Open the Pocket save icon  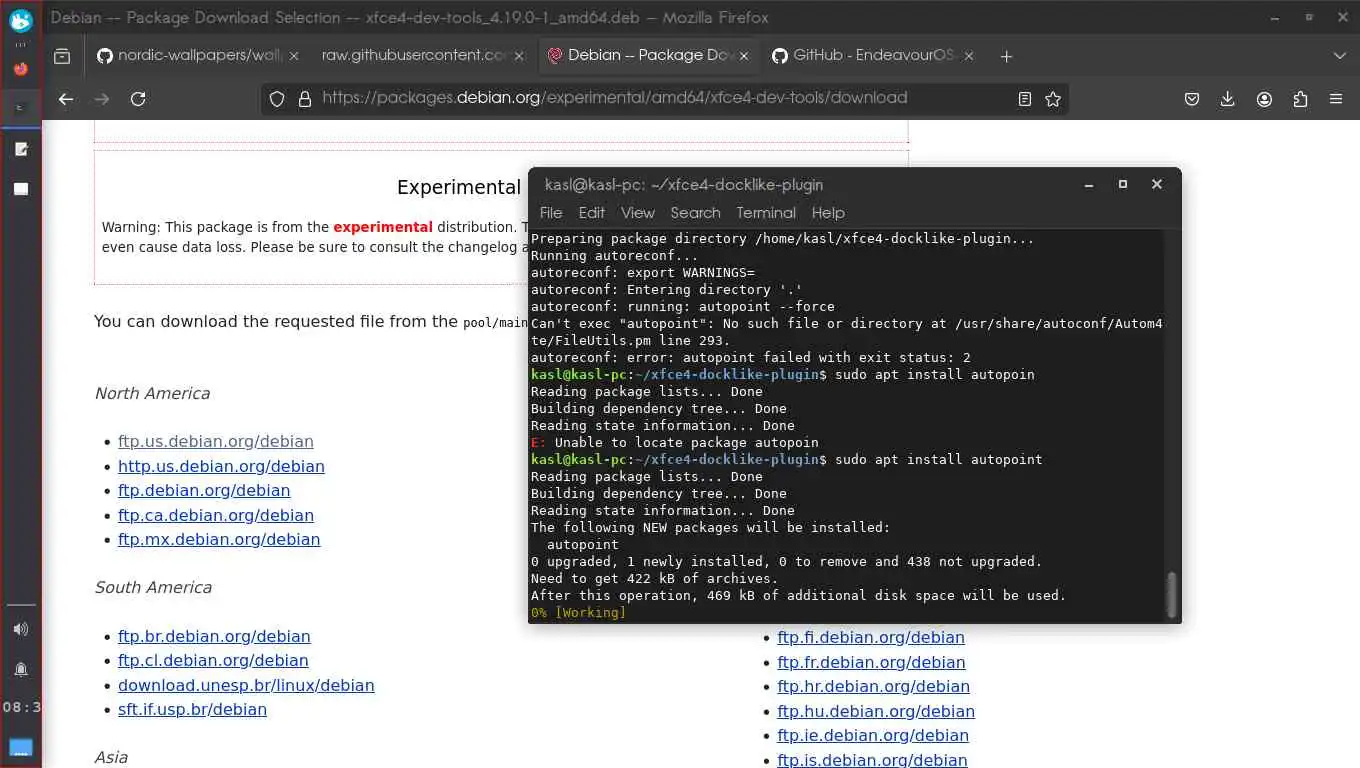(x=1192, y=99)
